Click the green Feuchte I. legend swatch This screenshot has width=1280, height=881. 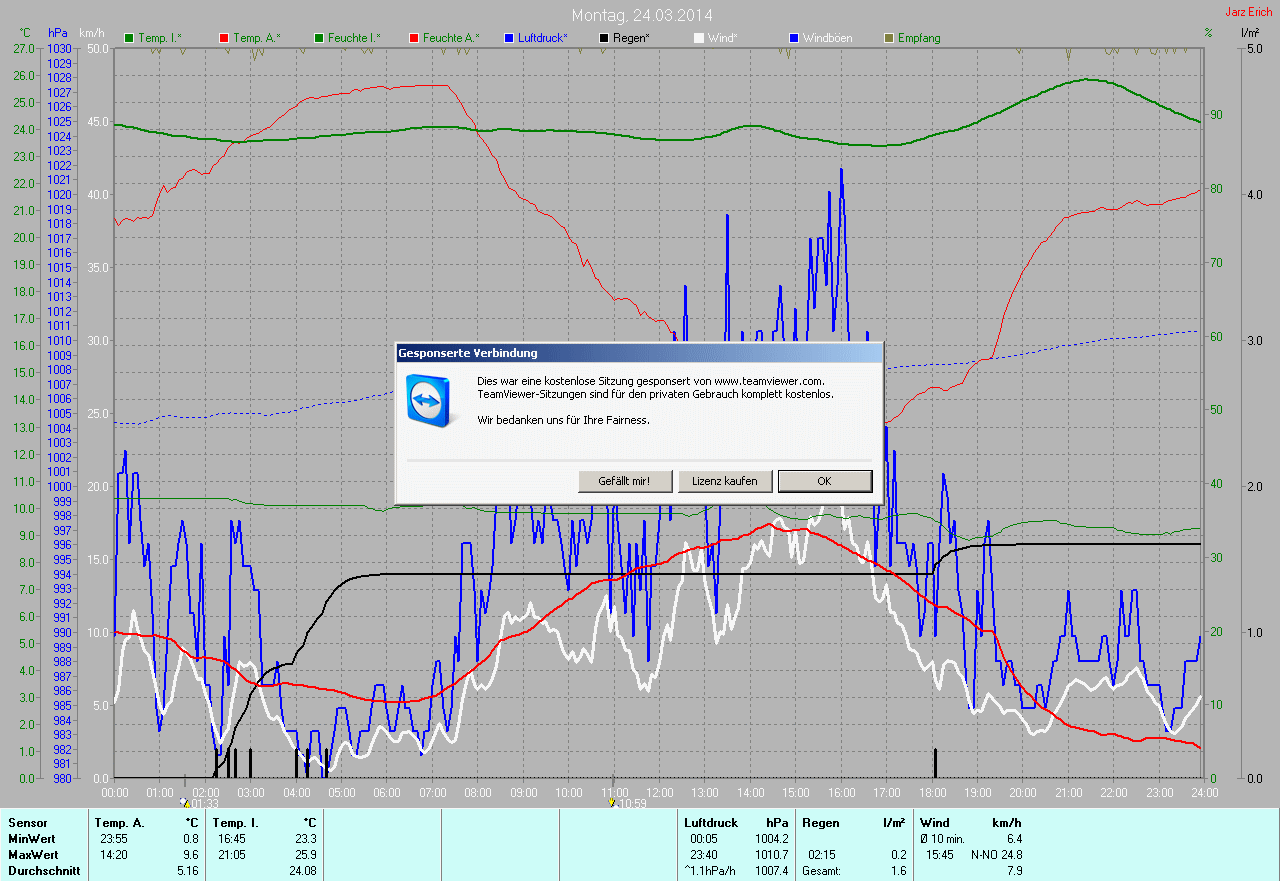(x=319, y=38)
